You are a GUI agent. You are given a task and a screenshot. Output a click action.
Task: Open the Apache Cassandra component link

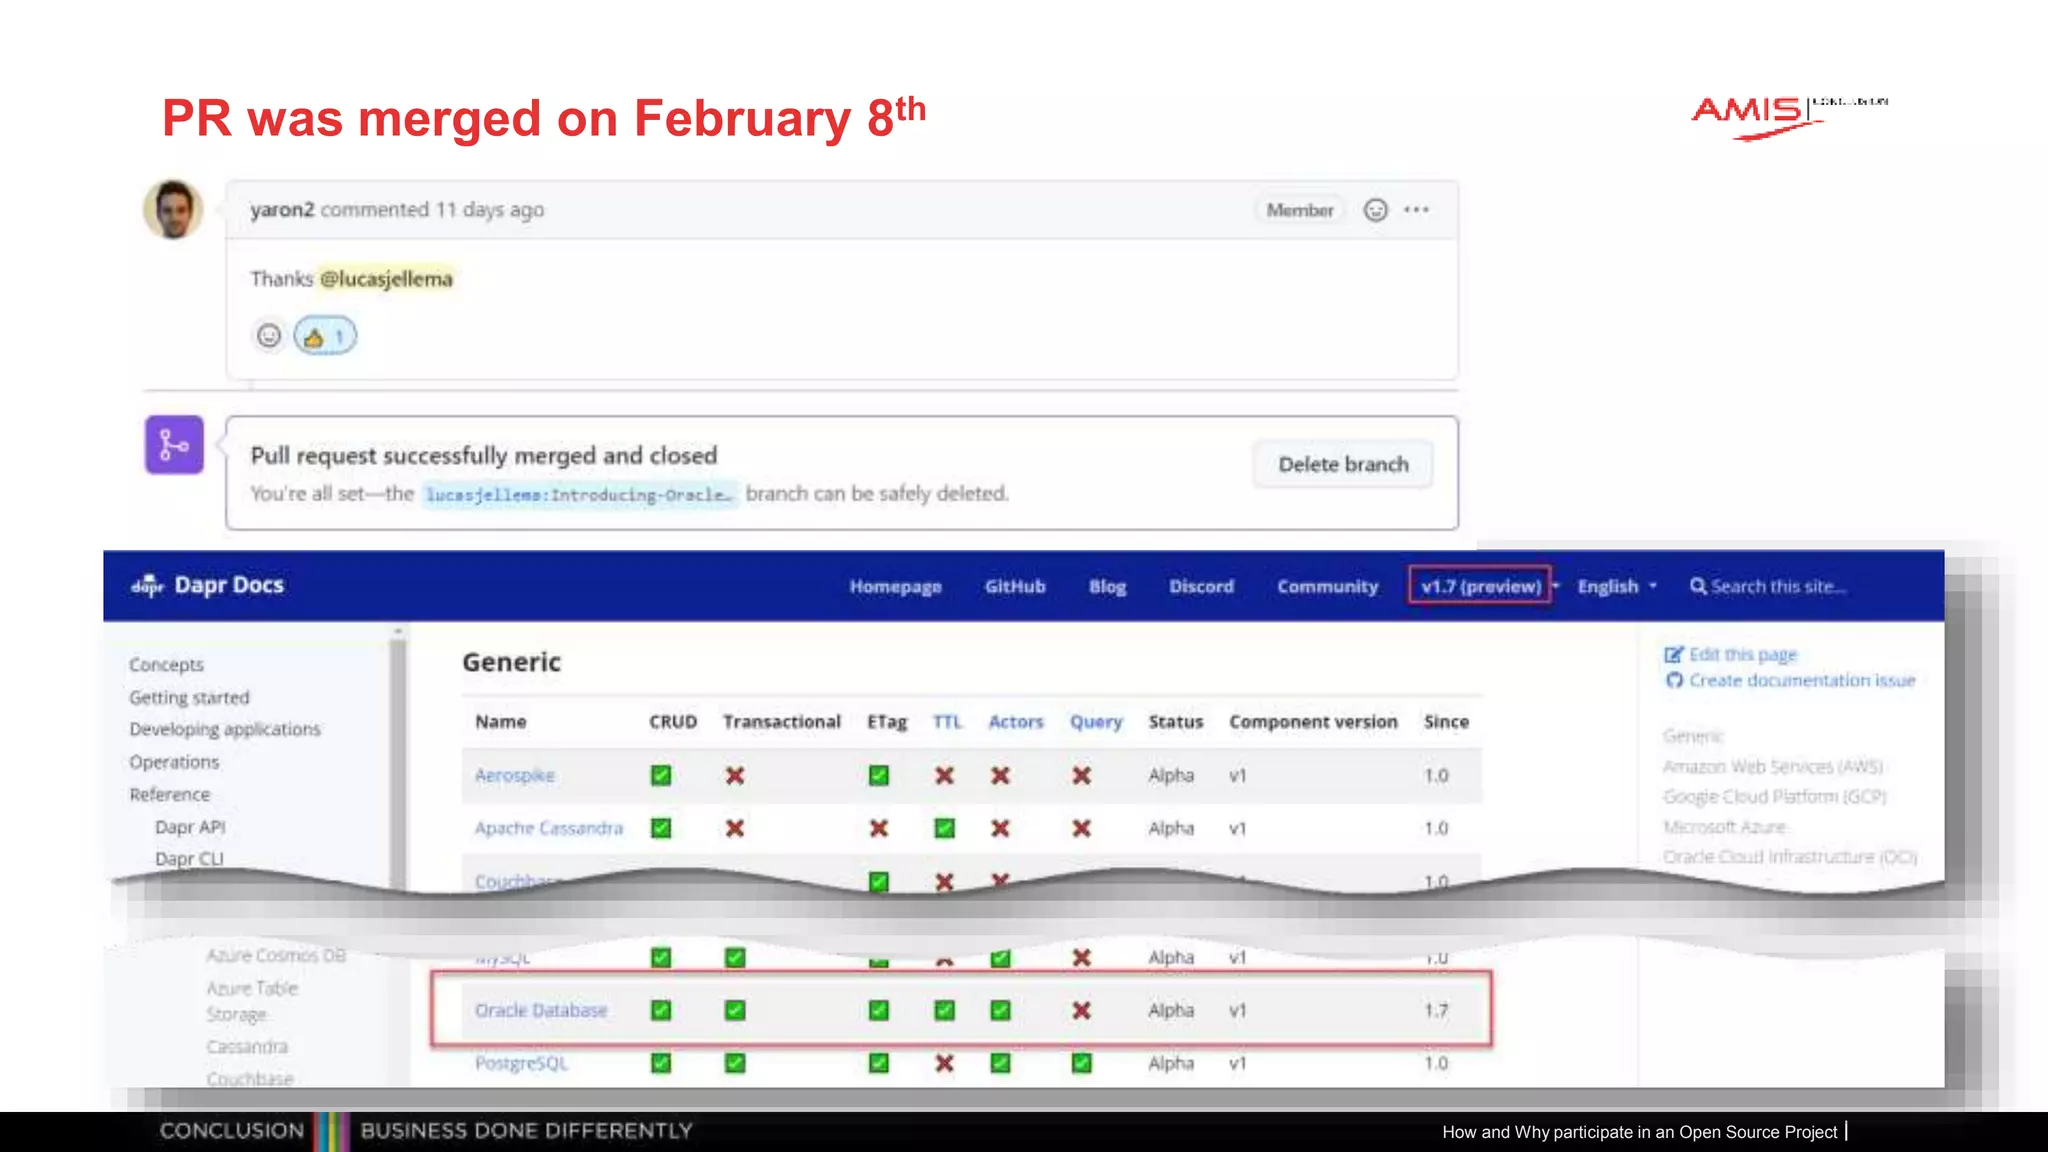[549, 829]
